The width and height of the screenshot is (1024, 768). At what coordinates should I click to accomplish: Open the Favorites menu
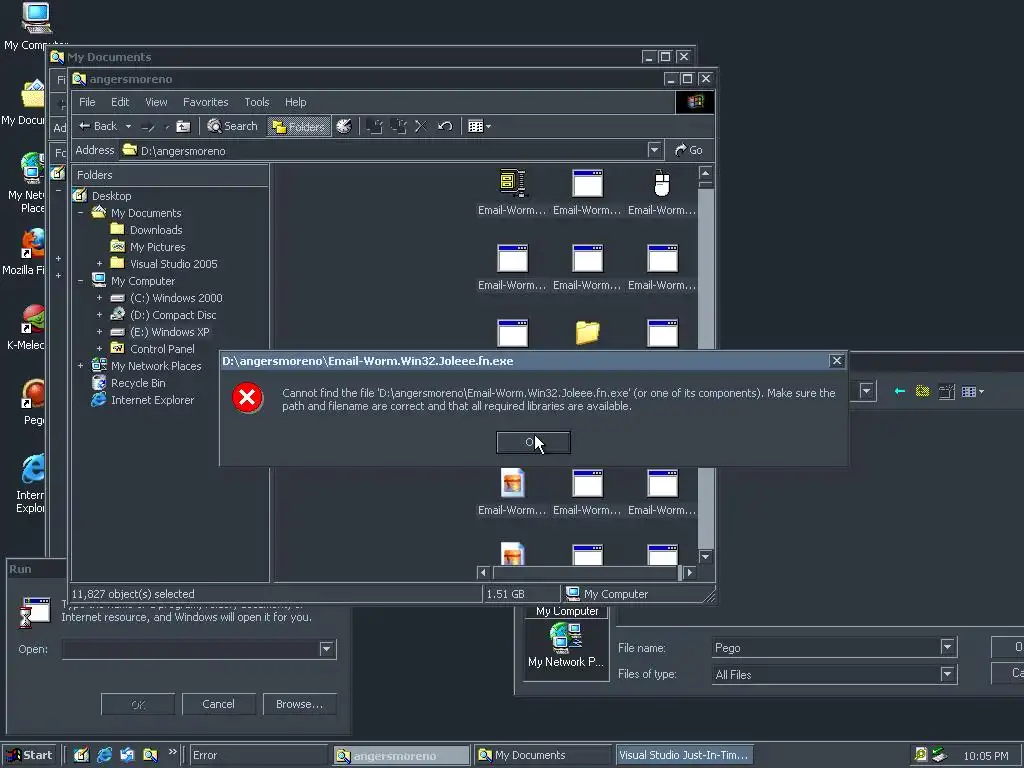pos(205,102)
